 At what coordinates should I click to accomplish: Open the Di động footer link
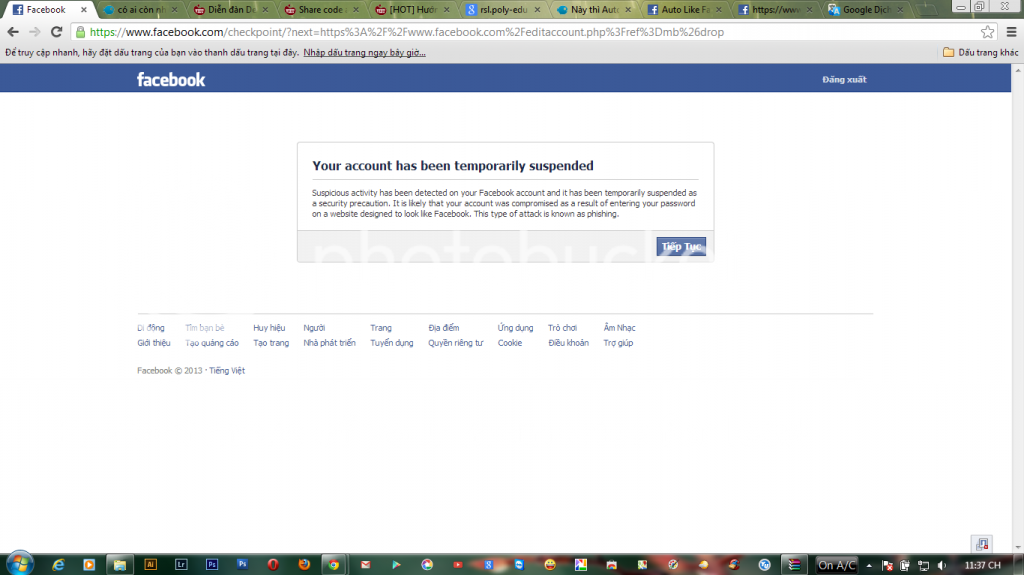point(151,328)
